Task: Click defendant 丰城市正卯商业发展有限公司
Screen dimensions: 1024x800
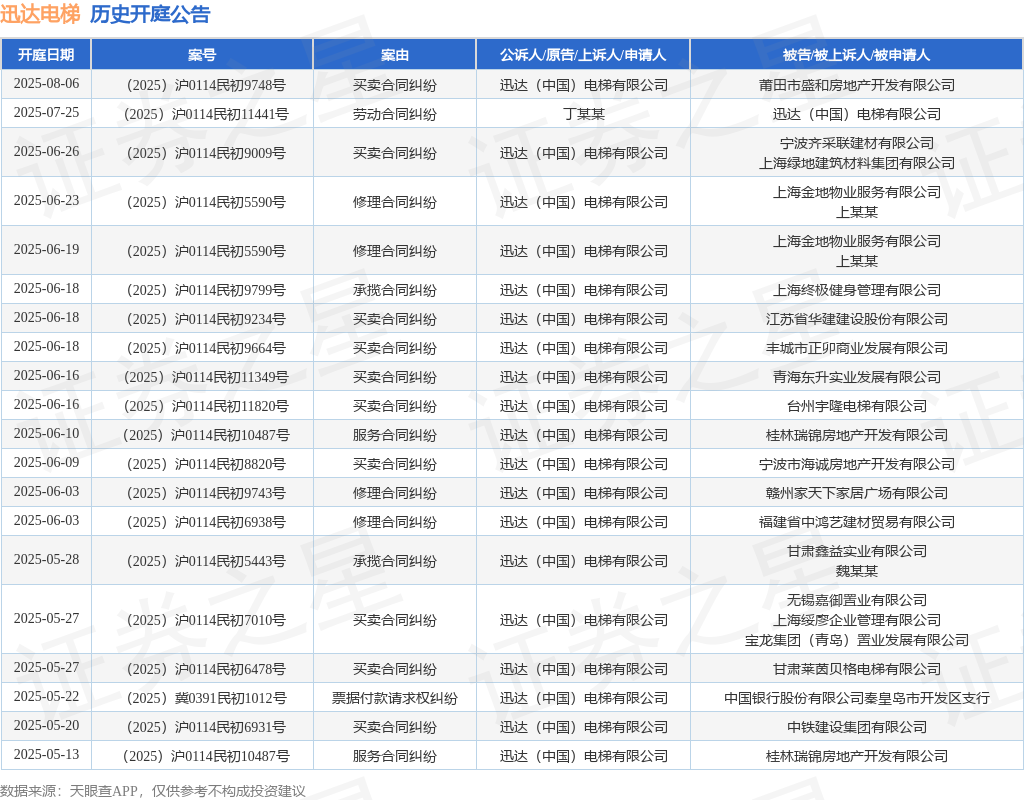Action: [857, 348]
